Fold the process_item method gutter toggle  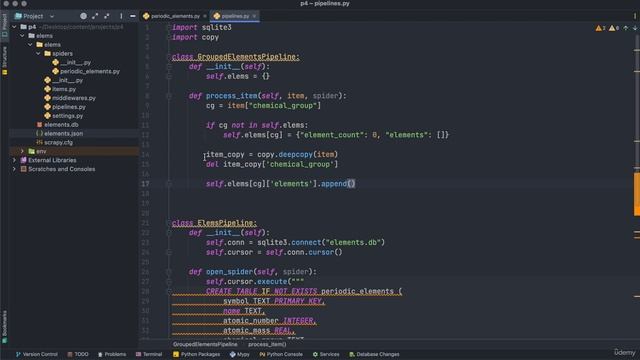[169, 96]
